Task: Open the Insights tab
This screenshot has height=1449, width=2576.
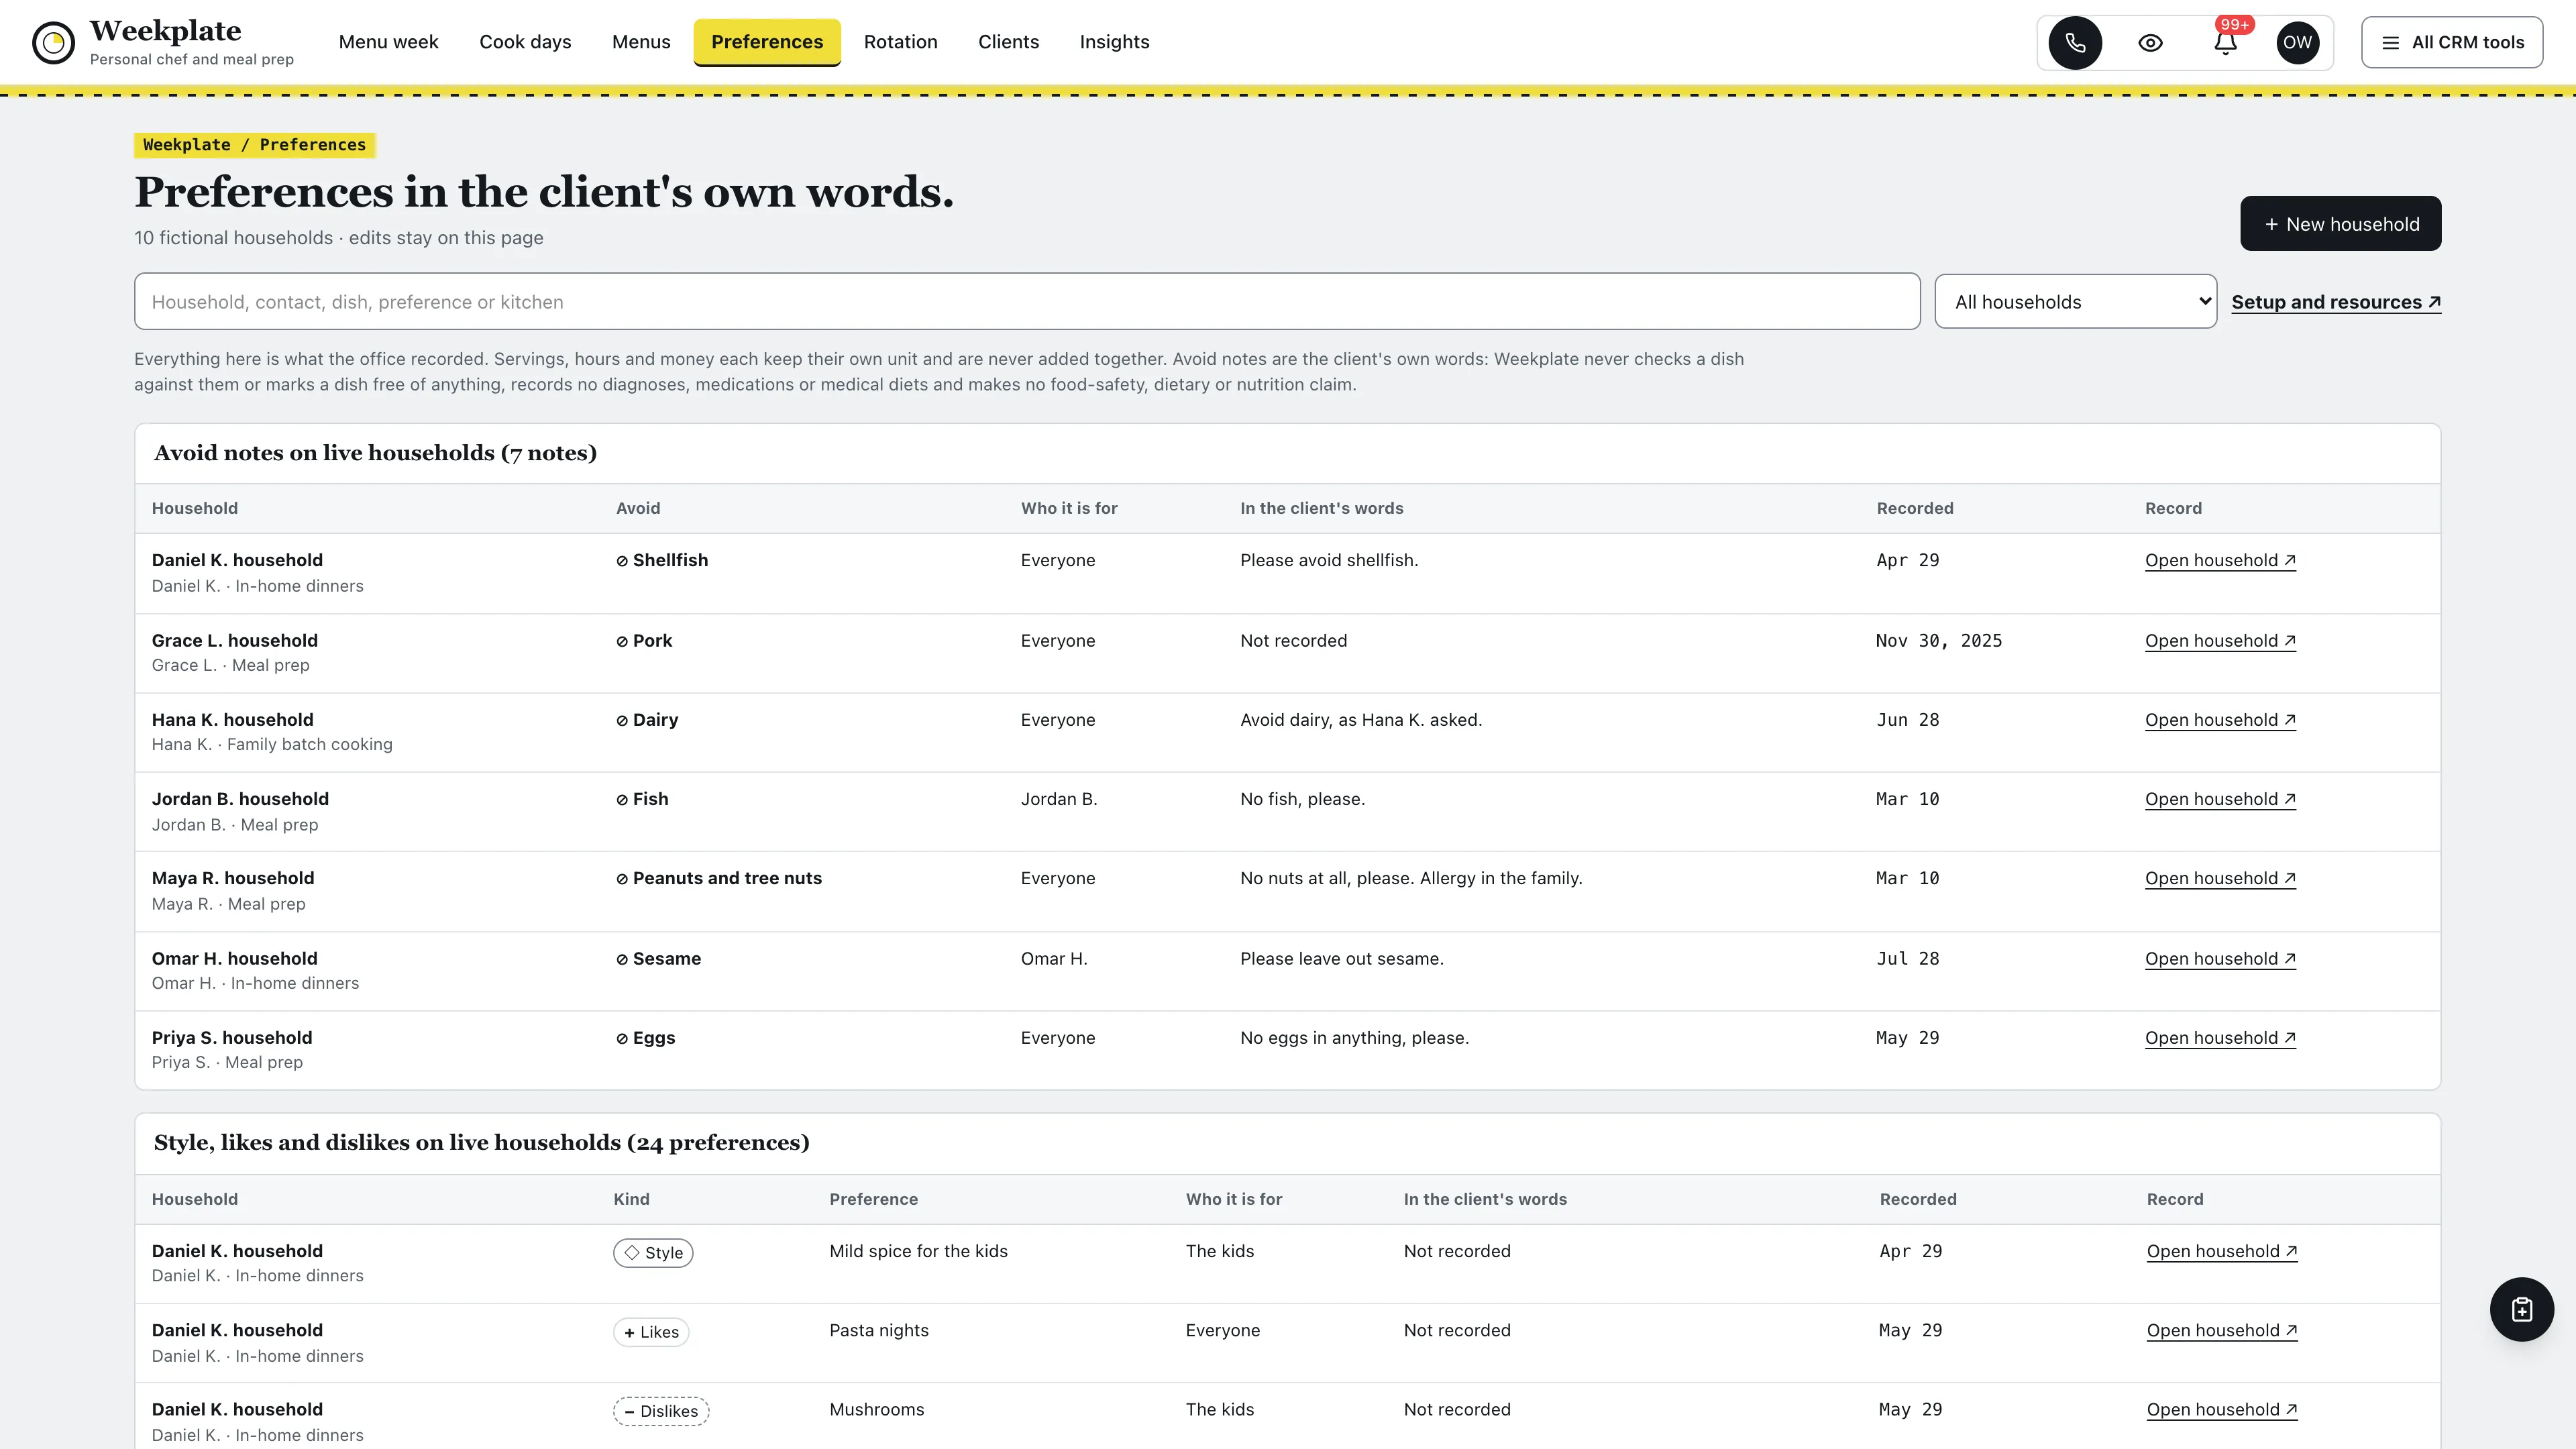Action: (x=1114, y=42)
